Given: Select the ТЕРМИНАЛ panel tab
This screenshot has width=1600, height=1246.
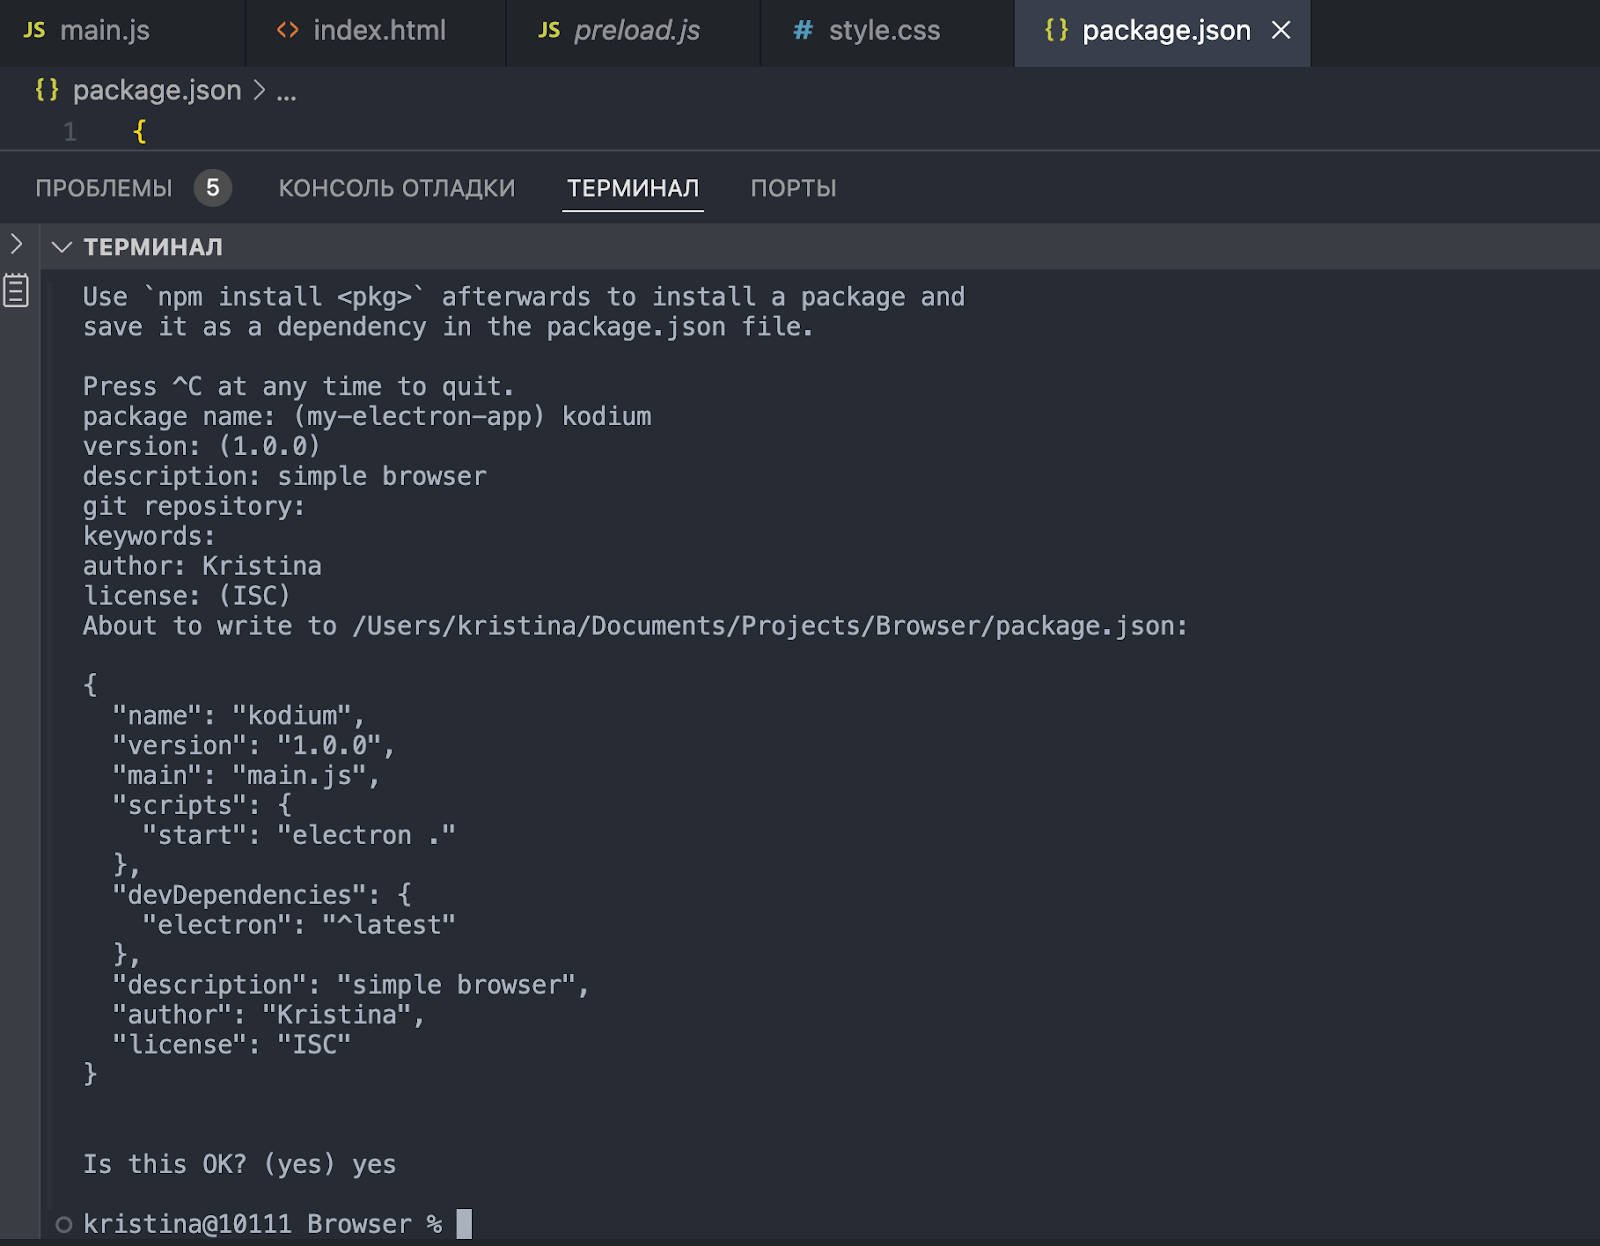Looking at the screenshot, I should (633, 188).
